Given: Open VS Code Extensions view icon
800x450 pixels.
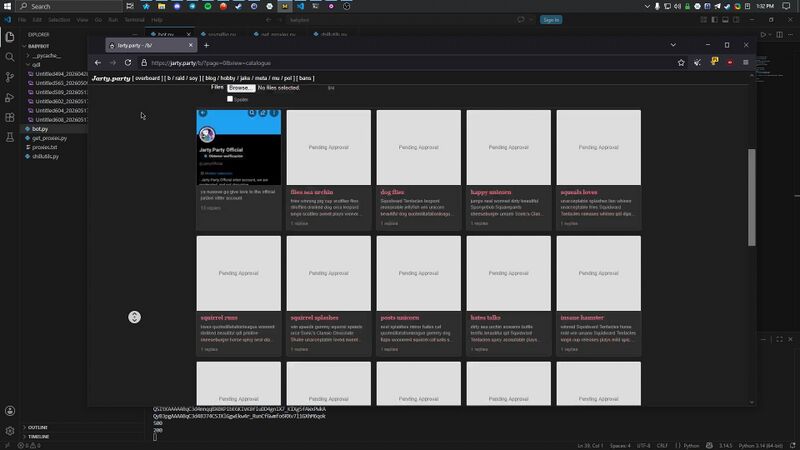Looking at the screenshot, I should tap(10, 117).
